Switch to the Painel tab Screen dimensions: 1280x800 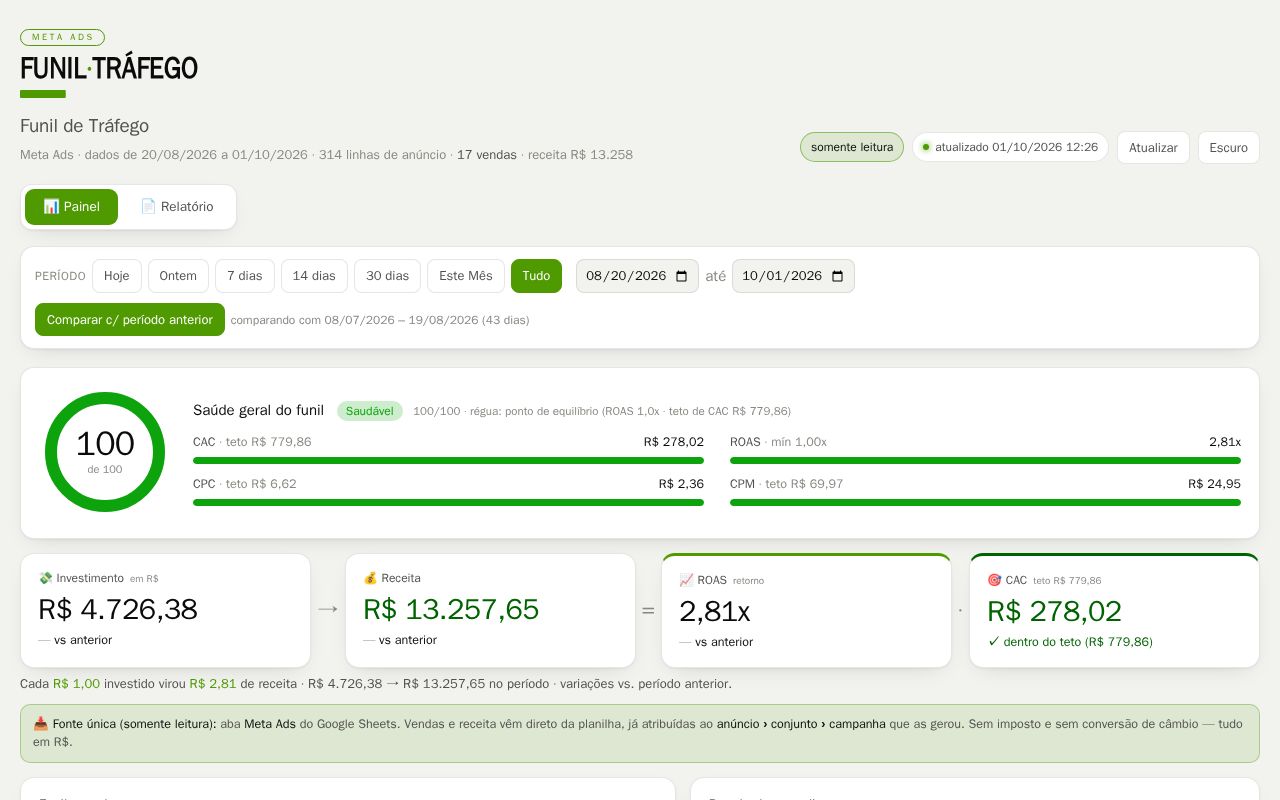[x=71, y=207]
